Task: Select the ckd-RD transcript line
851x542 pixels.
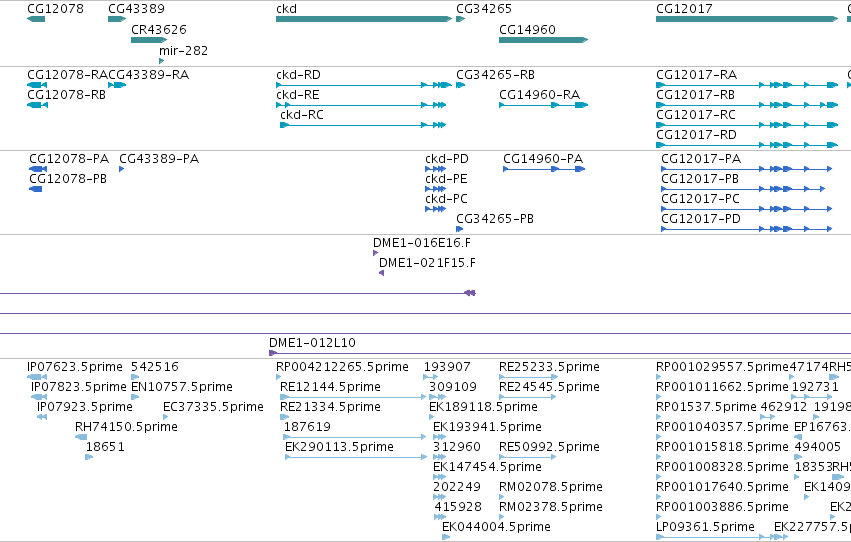Action: (364, 85)
